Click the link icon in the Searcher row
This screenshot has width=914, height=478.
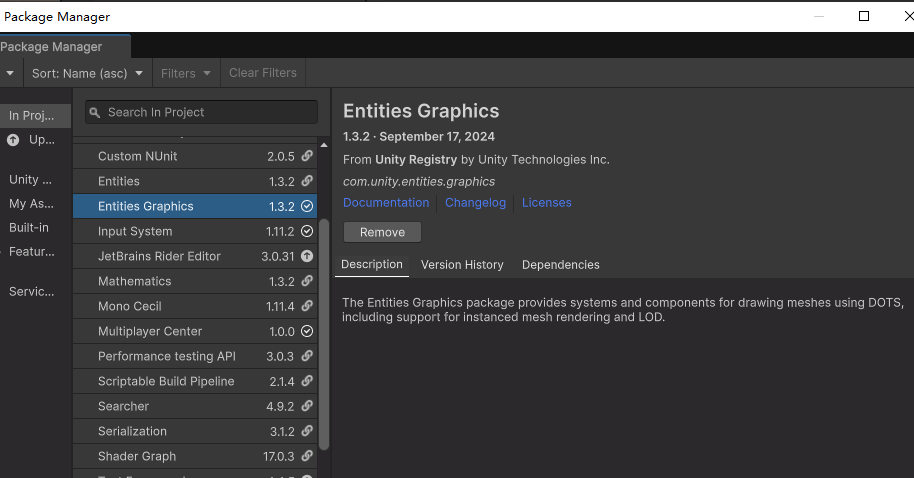point(307,406)
